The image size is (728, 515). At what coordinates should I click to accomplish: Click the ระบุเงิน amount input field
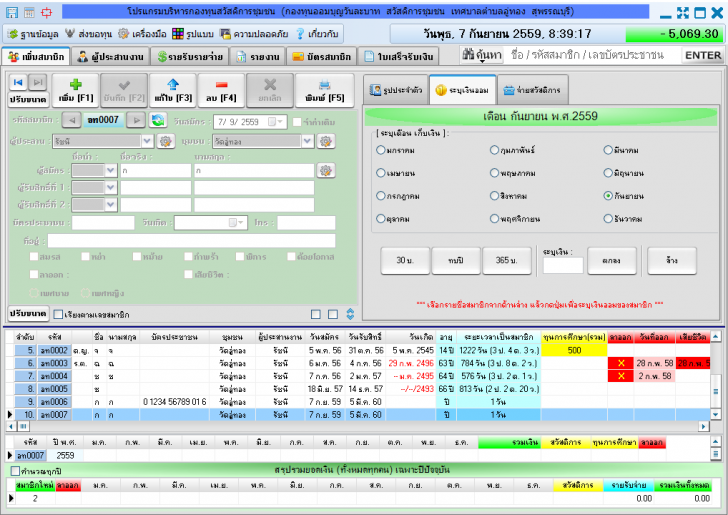click(563, 265)
